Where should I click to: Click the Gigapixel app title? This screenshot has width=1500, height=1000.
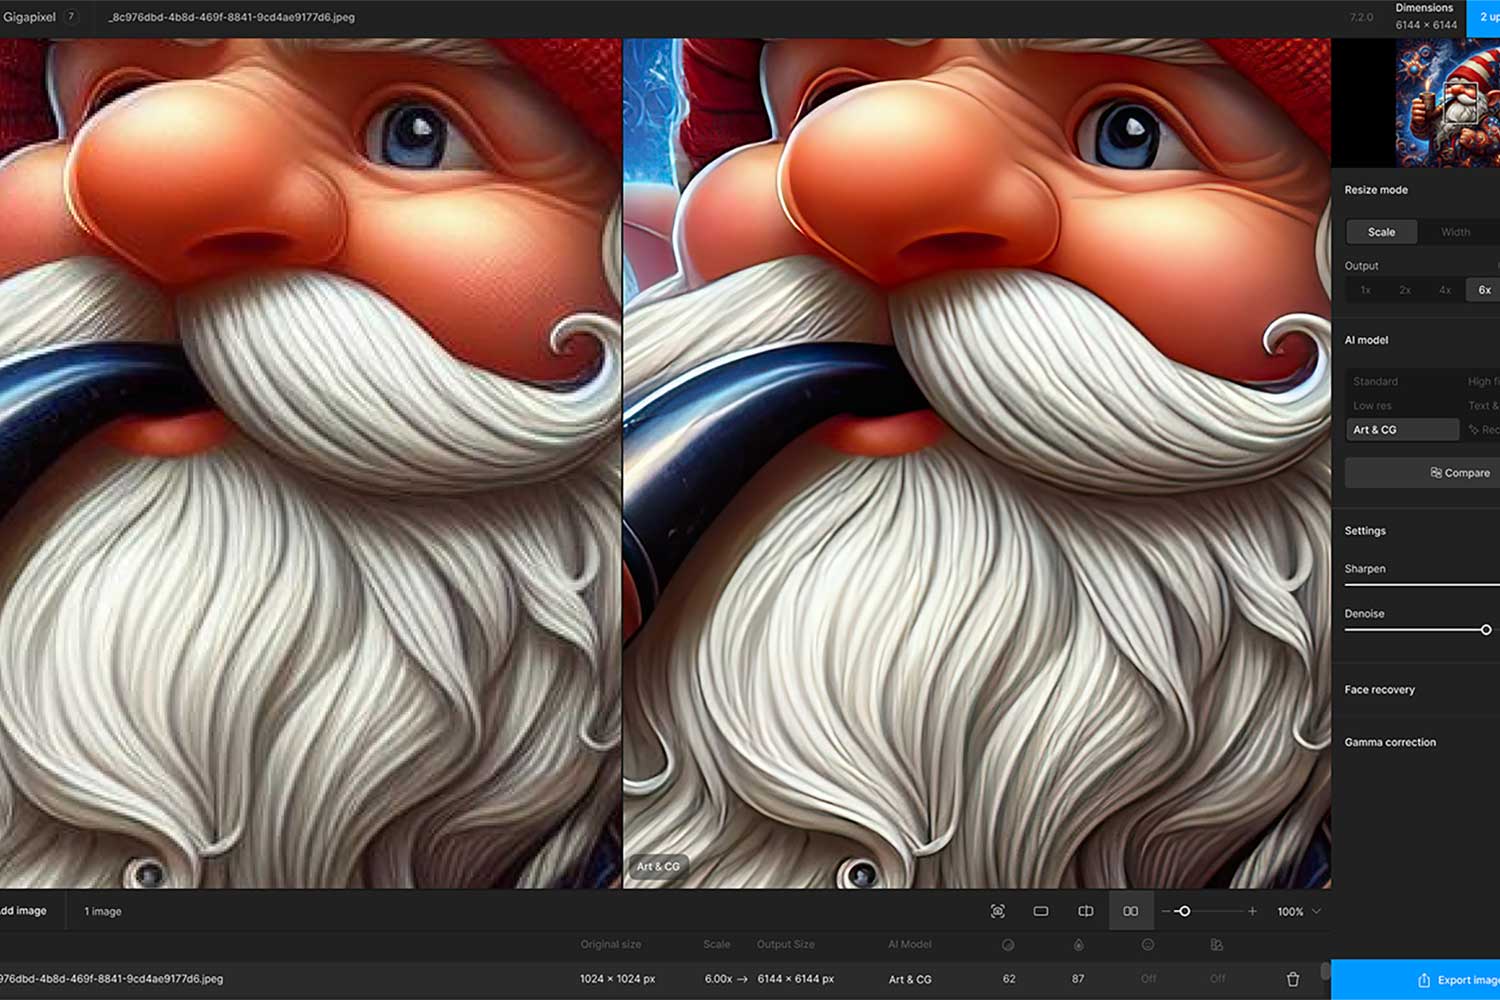click(28, 17)
